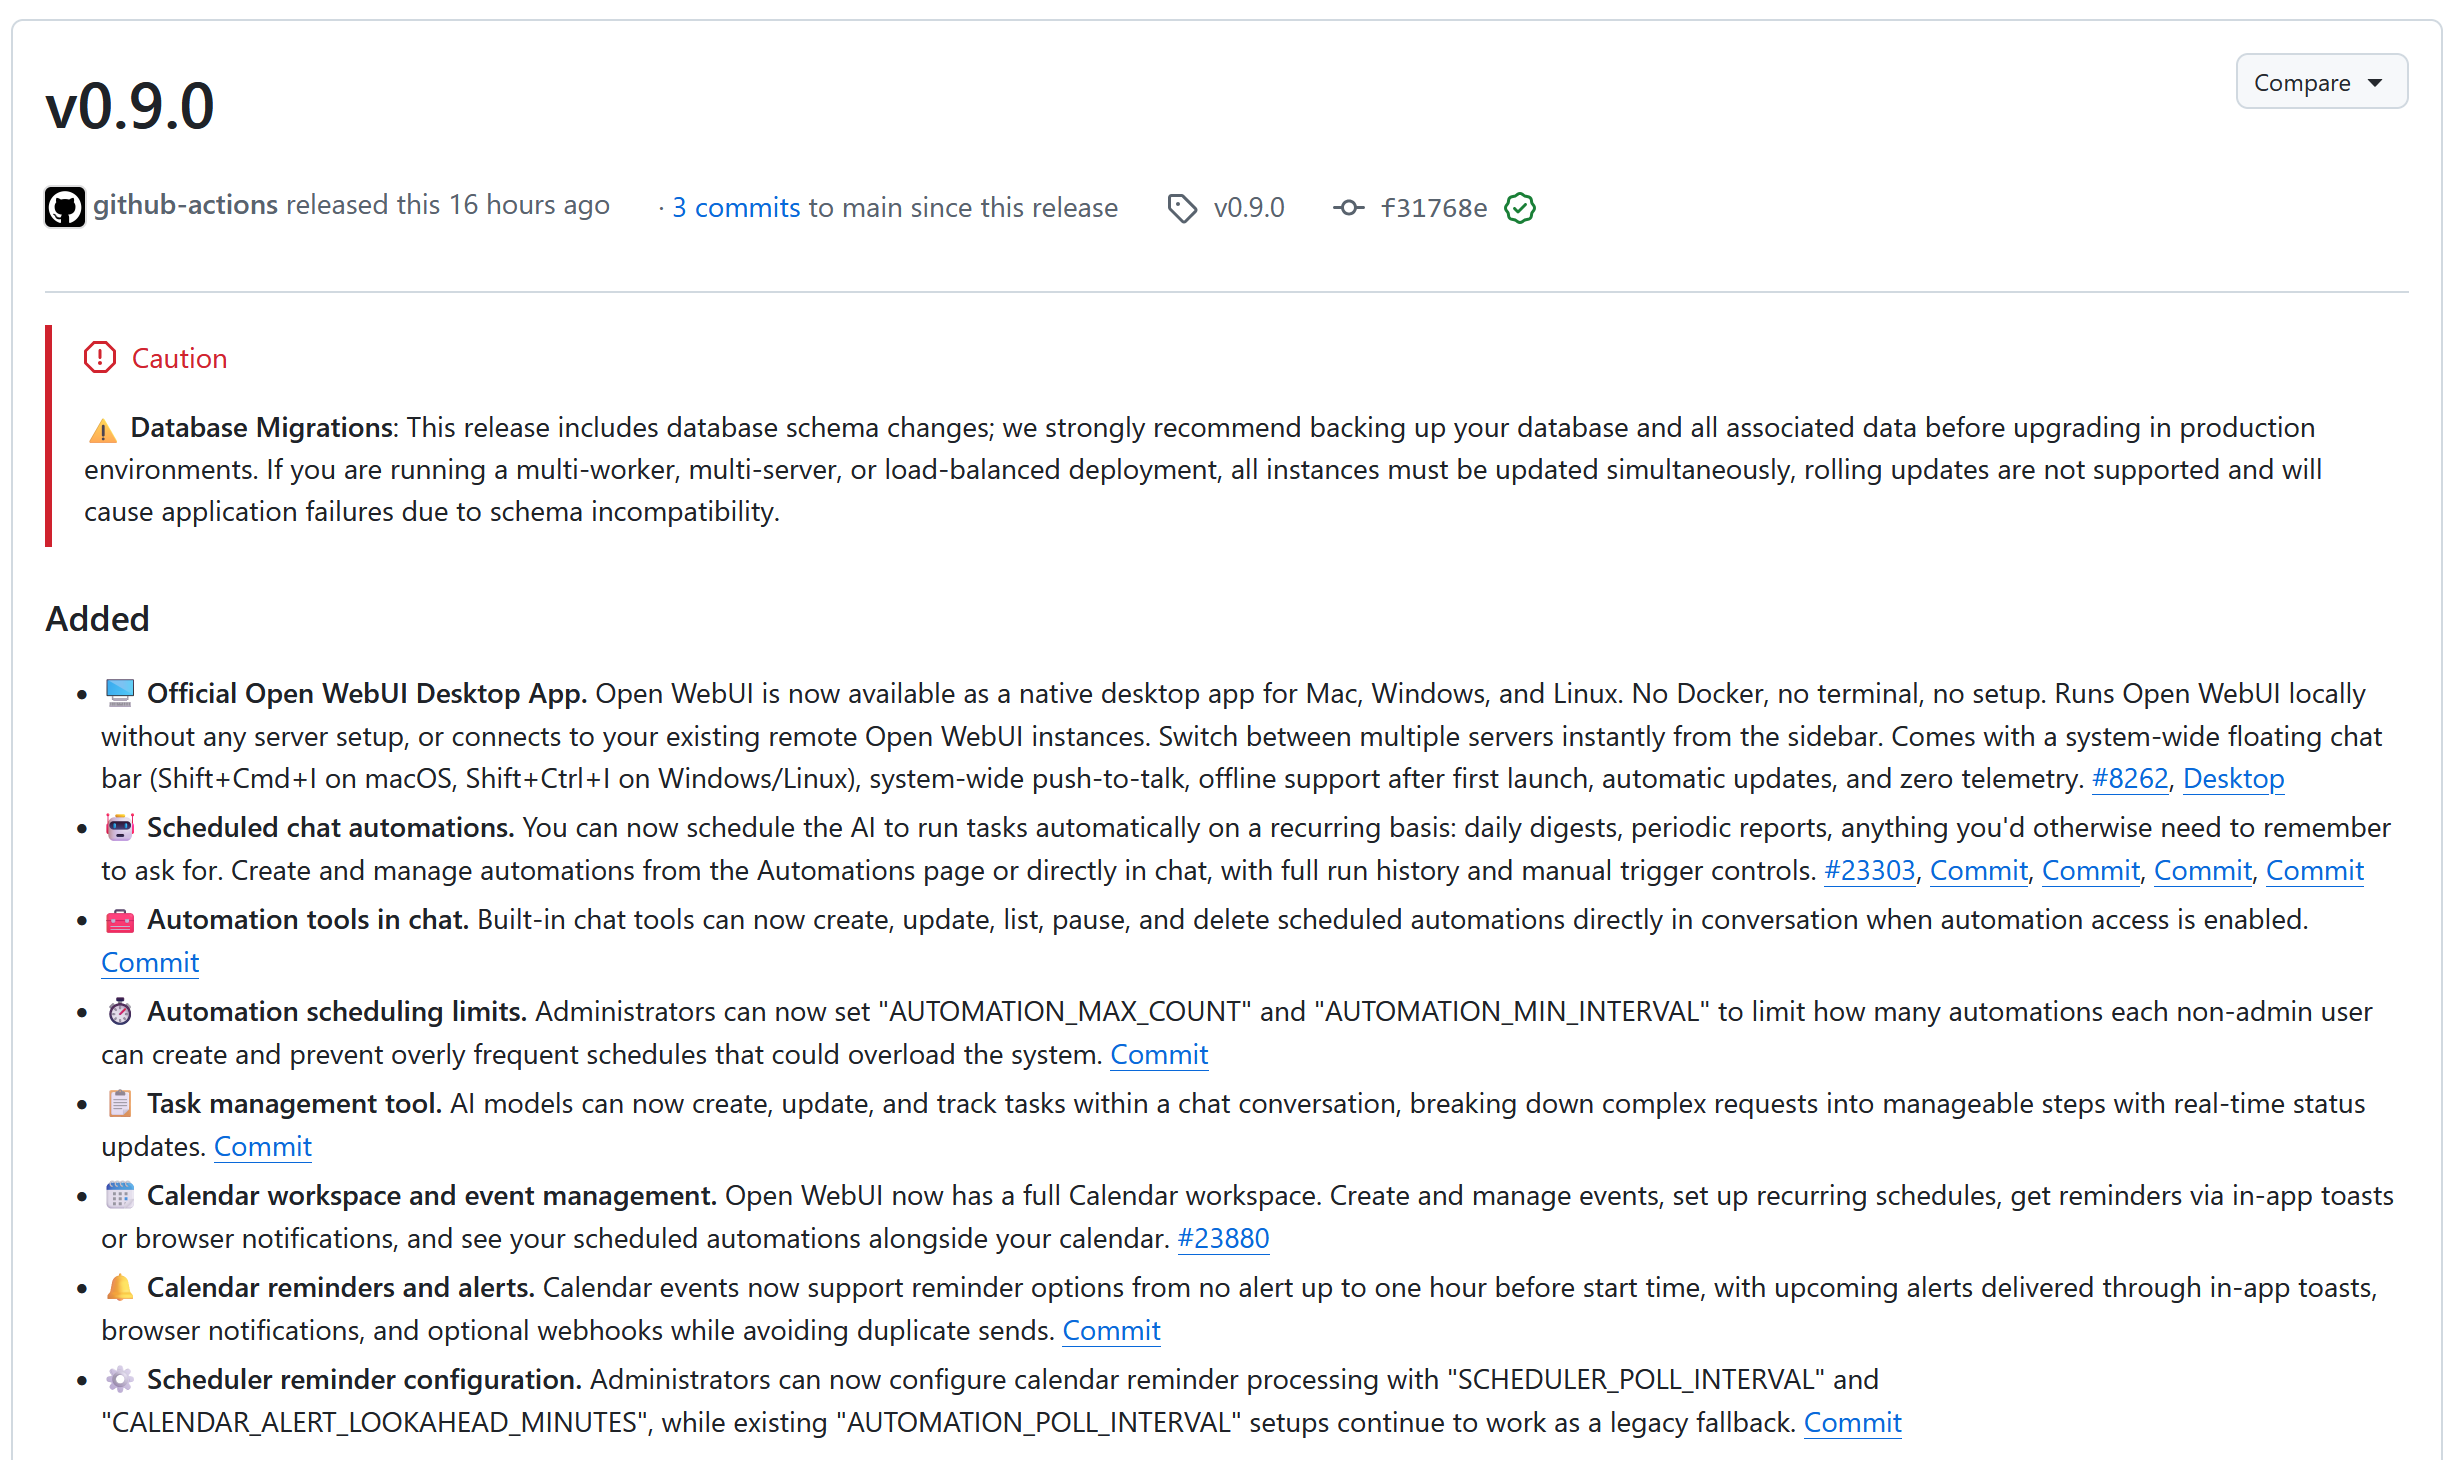Click the v0.9.0 release title heading
This screenshot has width=2456, height=1460.
pos(130,106)
